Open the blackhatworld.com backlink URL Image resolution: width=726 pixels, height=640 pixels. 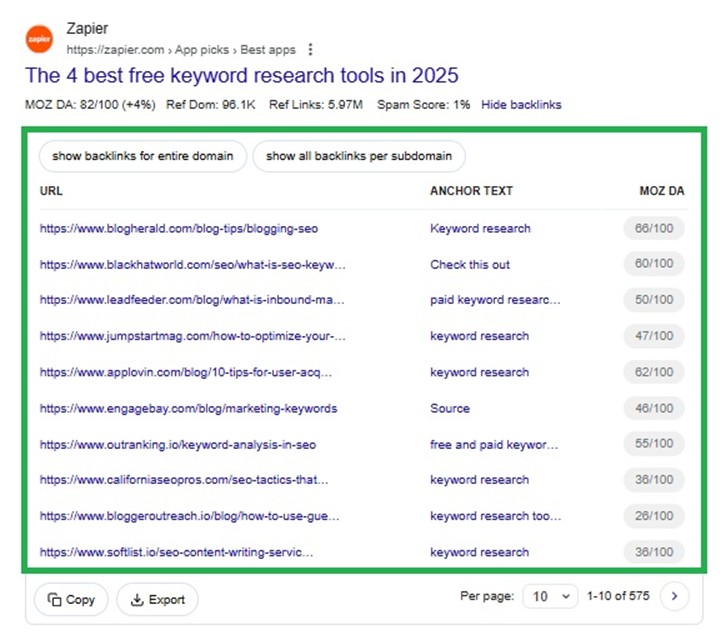pyautogui.click(x=193, y=264)
